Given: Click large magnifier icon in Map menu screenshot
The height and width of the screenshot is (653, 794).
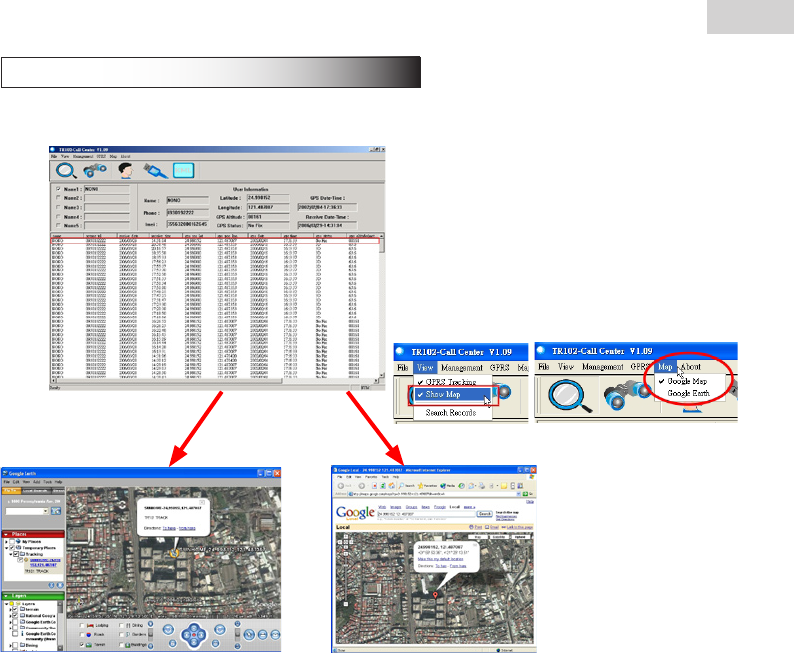Looking at the screenshot, I should (570, 396).
